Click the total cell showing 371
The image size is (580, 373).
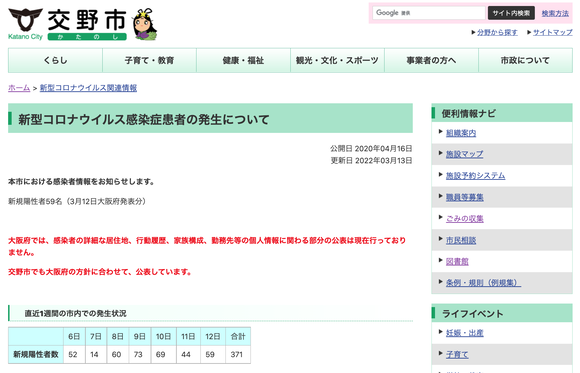pyautogui.click(x=238, y=354)
